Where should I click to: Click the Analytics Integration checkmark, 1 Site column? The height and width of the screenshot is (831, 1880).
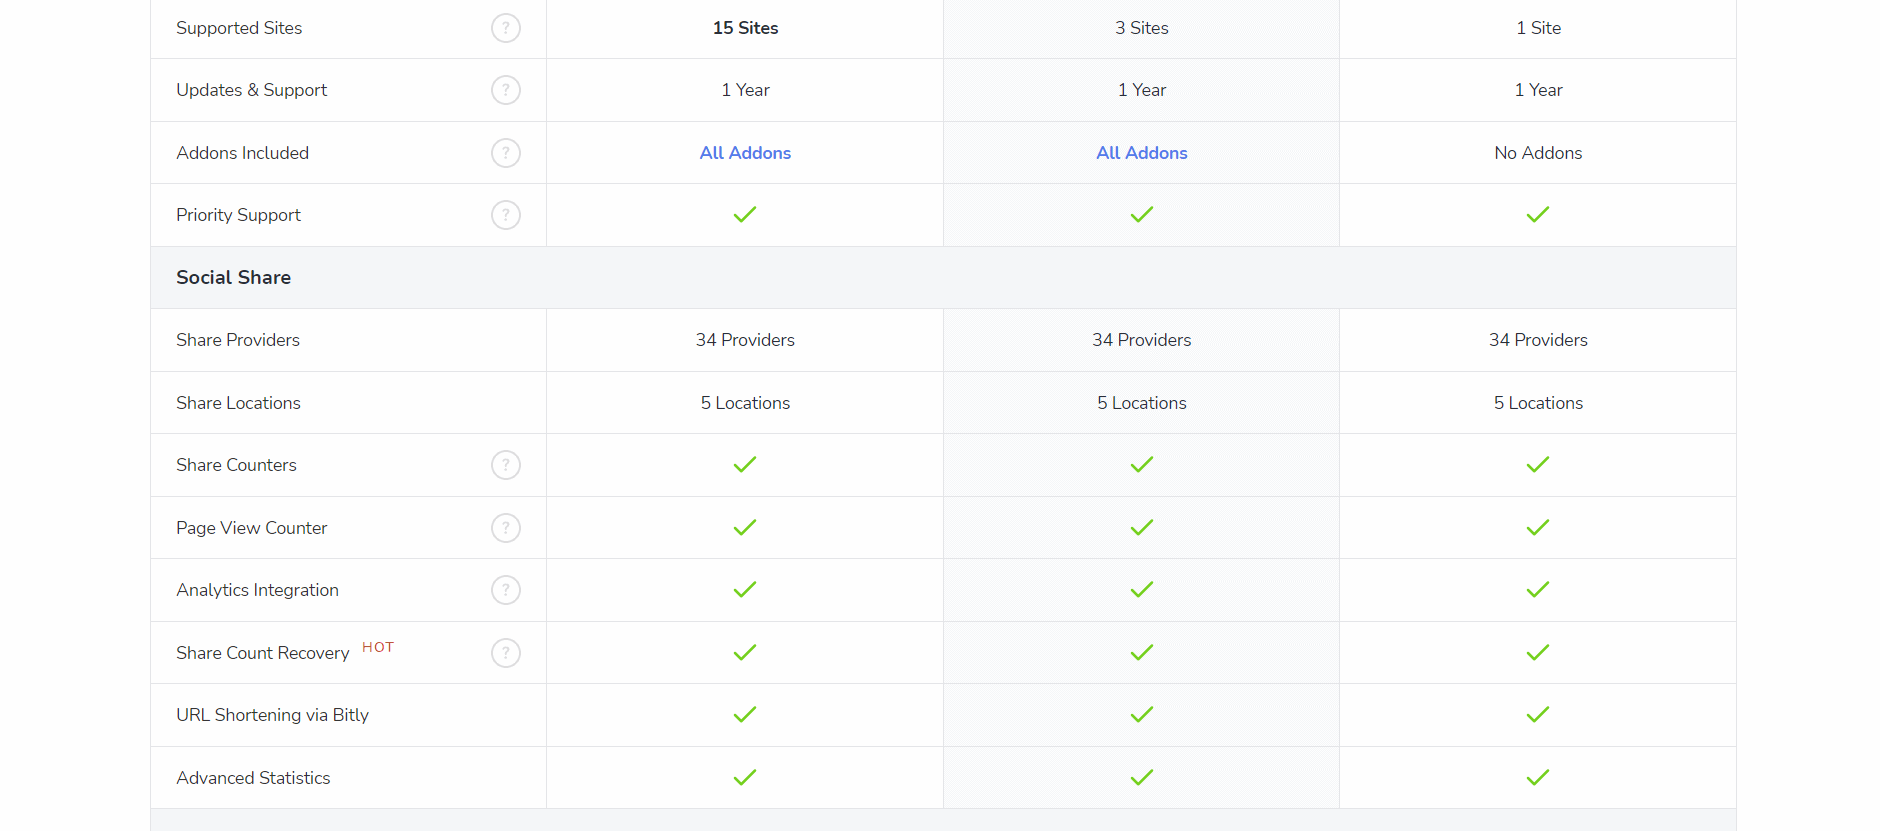pyautogui.click(x=1538, y=590)
